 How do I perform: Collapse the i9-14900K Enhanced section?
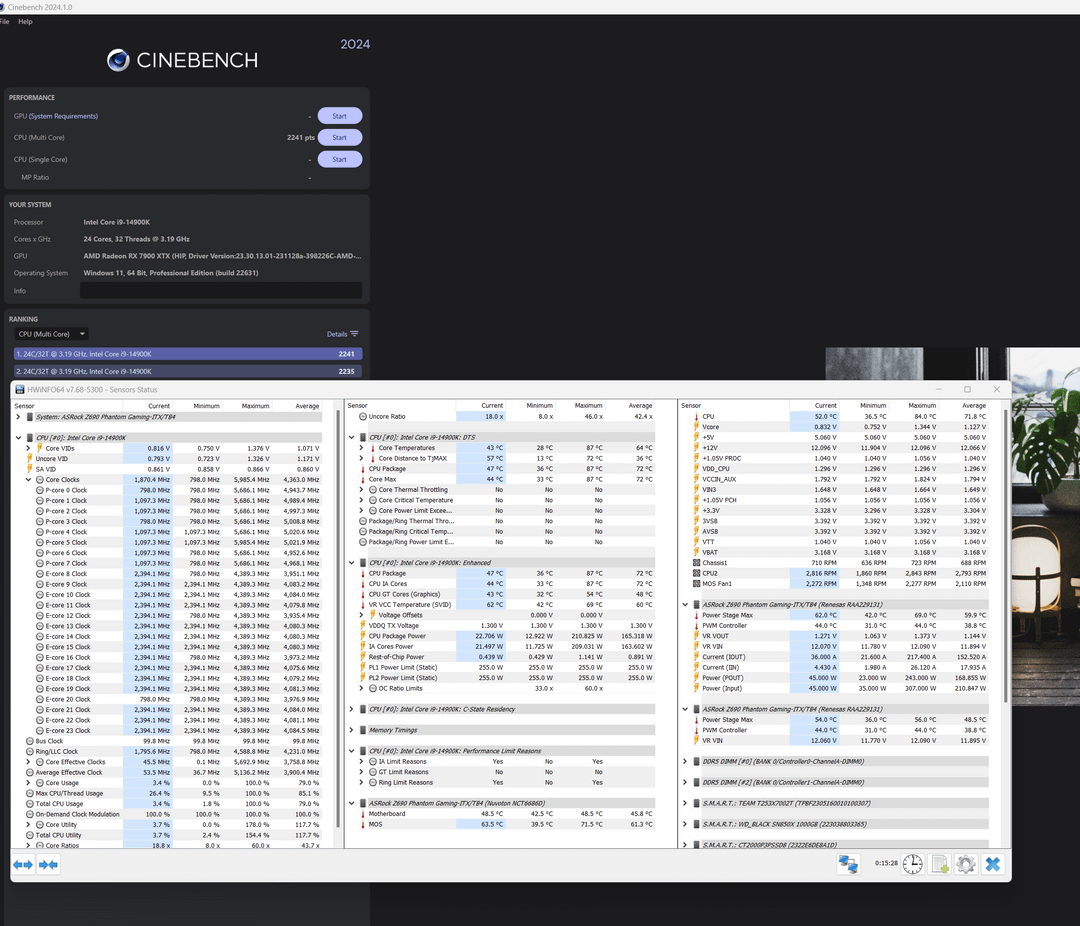(352, 563)
